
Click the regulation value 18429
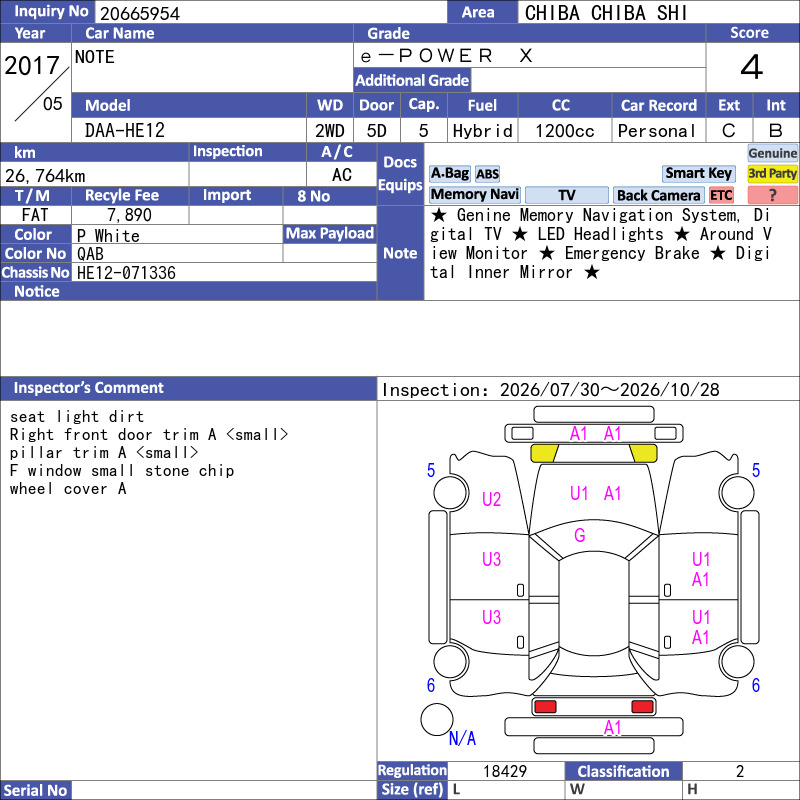click(x=505, y=771)
